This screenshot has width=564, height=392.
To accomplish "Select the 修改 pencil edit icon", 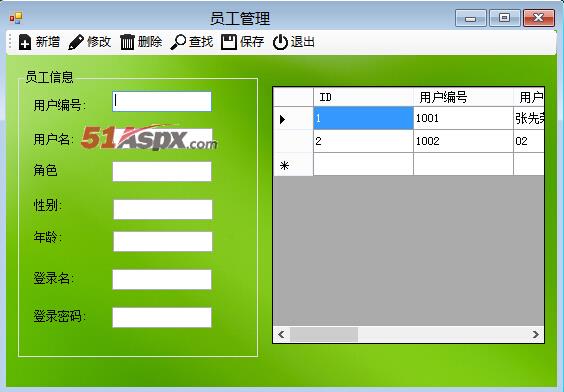I will (76, 42).
